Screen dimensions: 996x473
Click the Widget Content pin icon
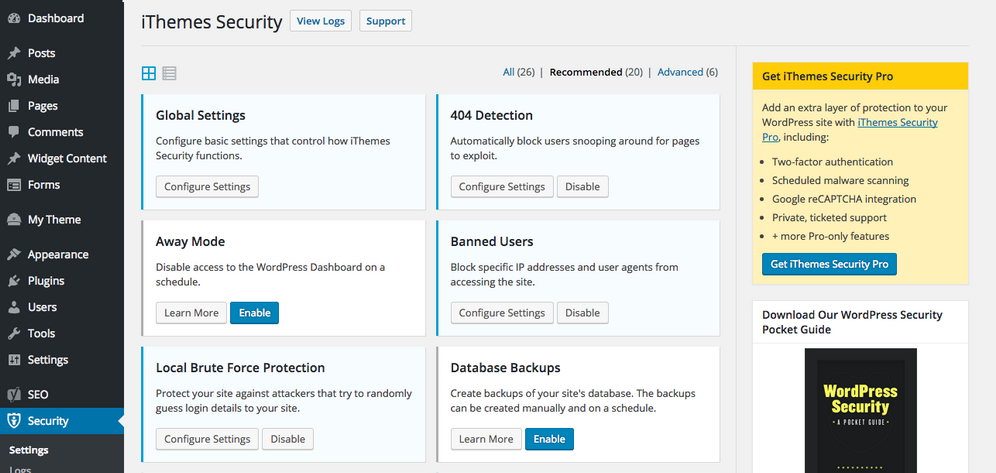pyautogui.click(x=14, y=159)
